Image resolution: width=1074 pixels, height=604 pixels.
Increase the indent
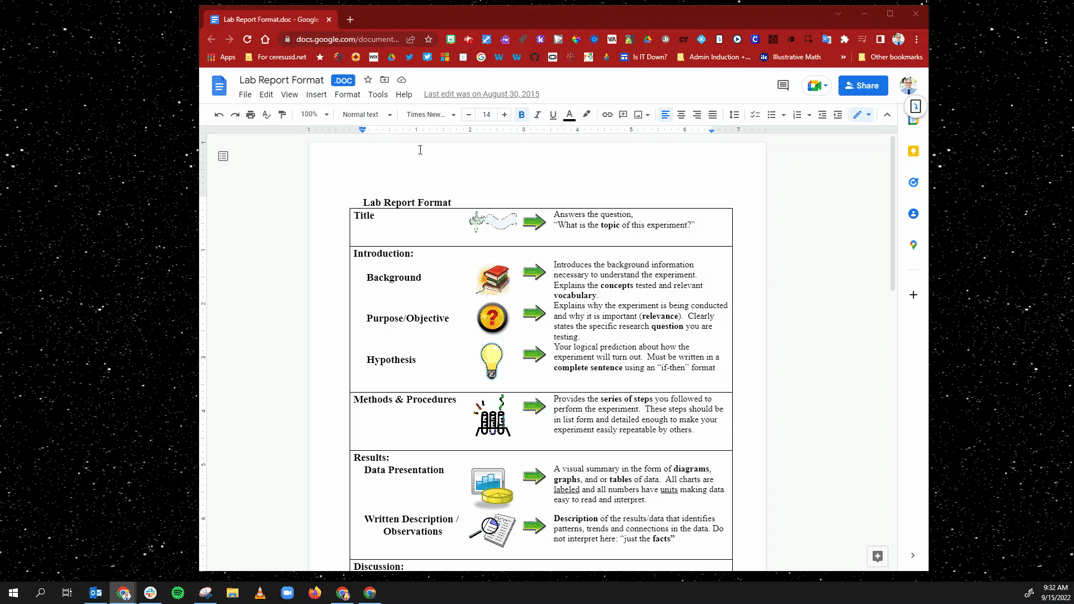(x=838, y=114)
